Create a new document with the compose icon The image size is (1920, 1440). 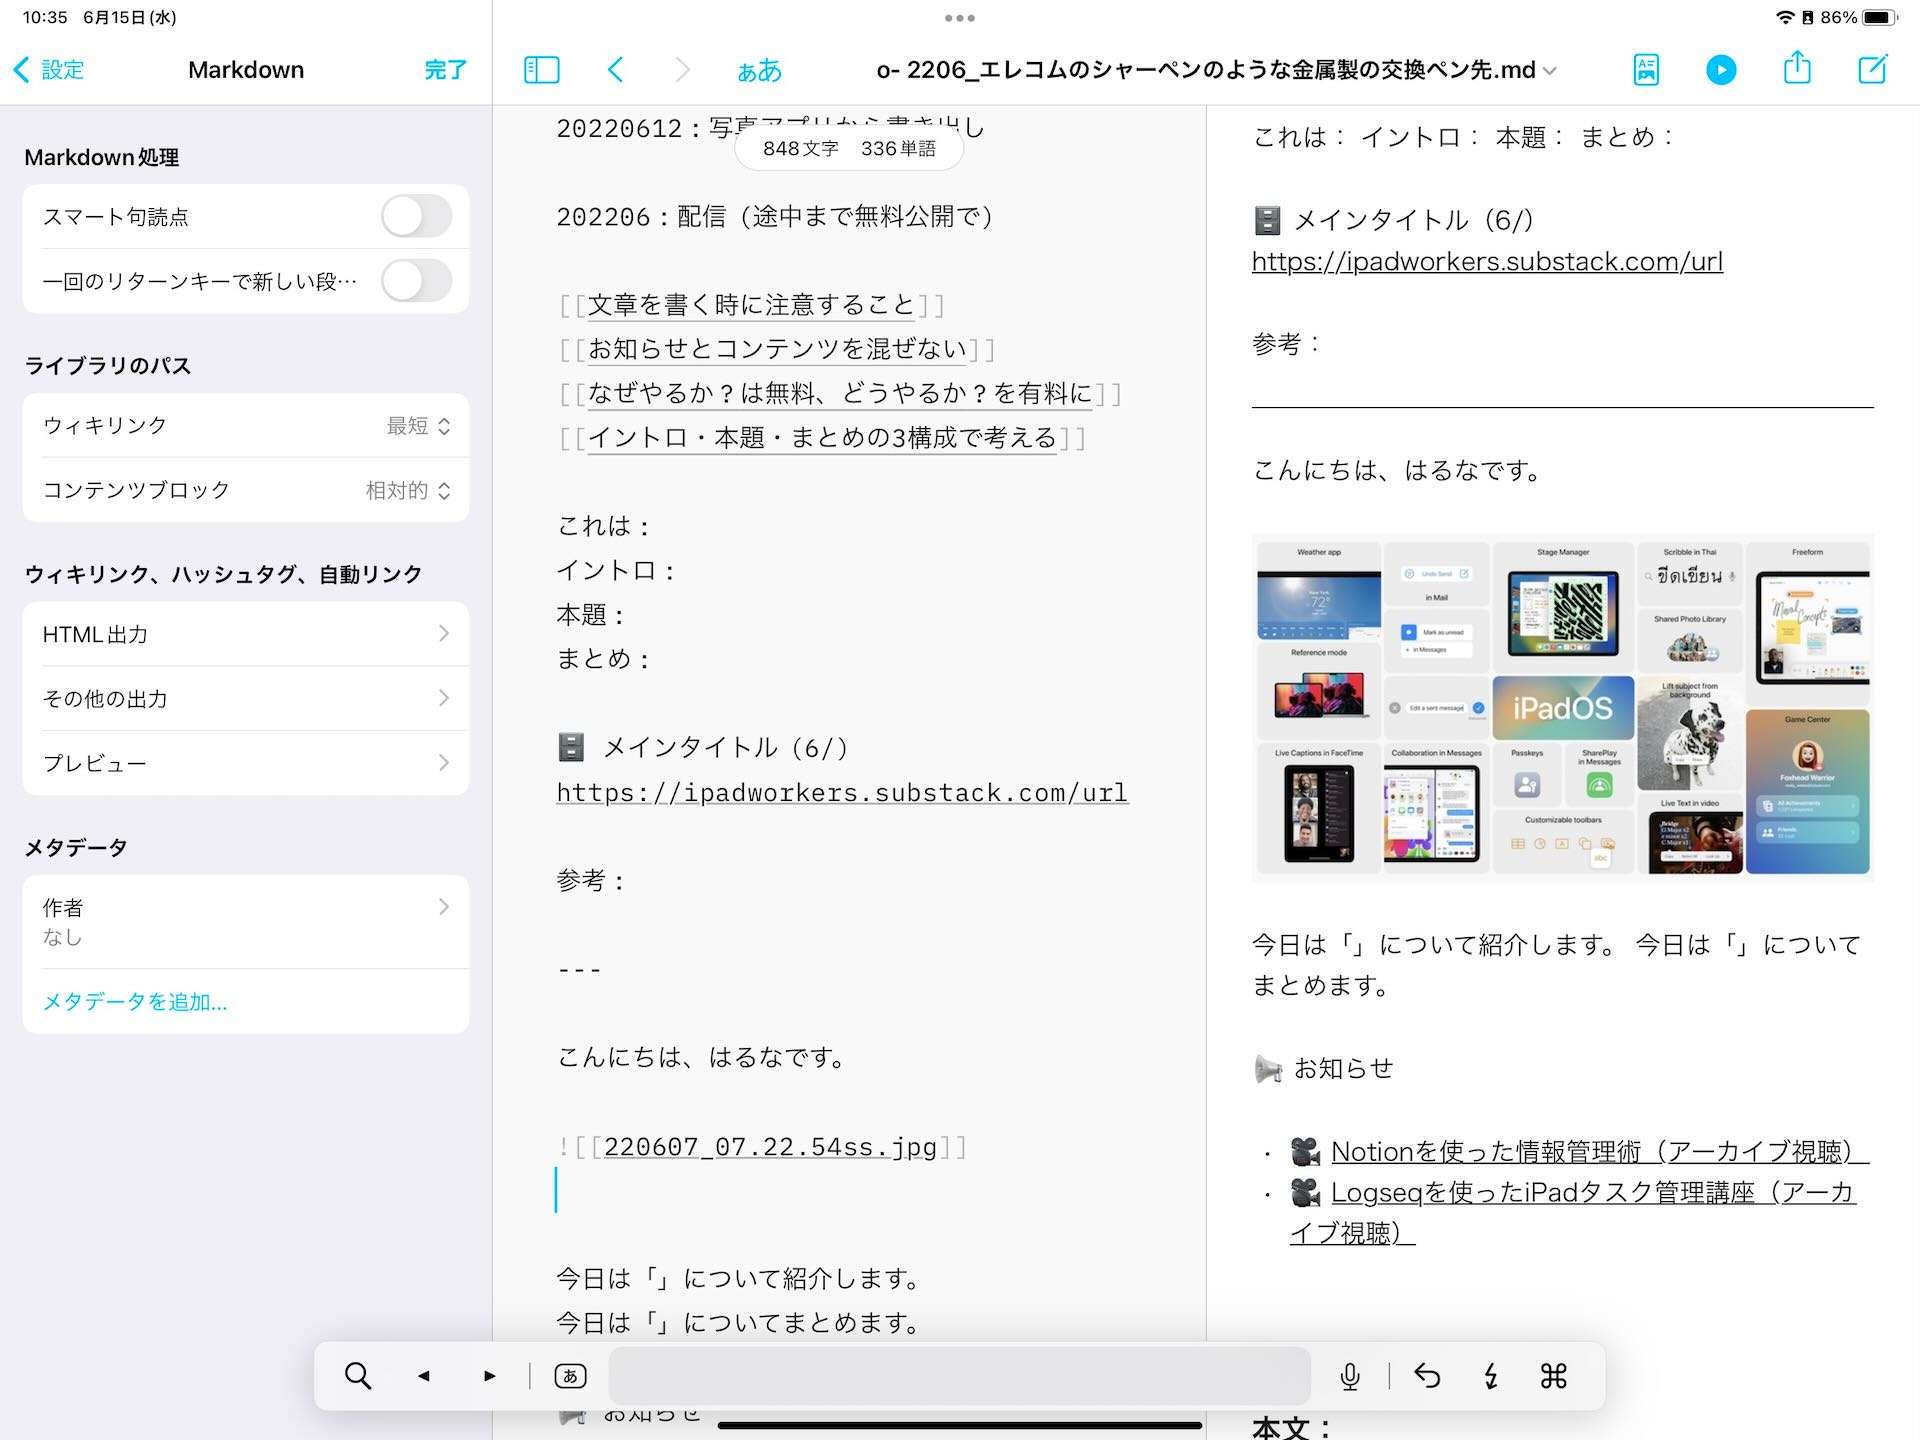1873,70
